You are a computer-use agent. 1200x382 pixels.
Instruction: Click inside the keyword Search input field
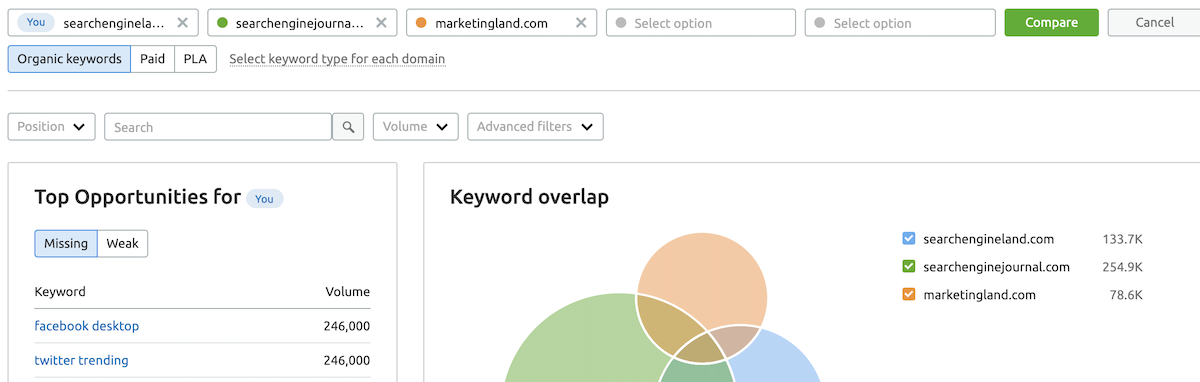pos(218,127)
